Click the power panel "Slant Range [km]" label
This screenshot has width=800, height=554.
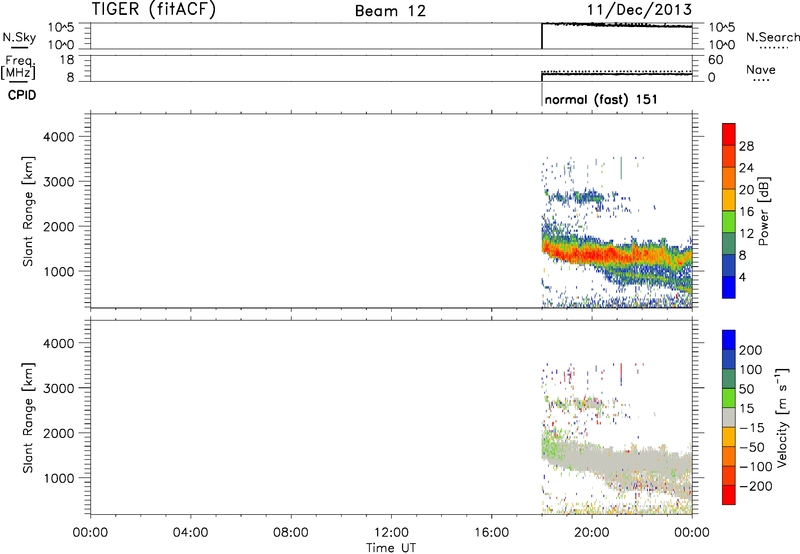(28, 211)
